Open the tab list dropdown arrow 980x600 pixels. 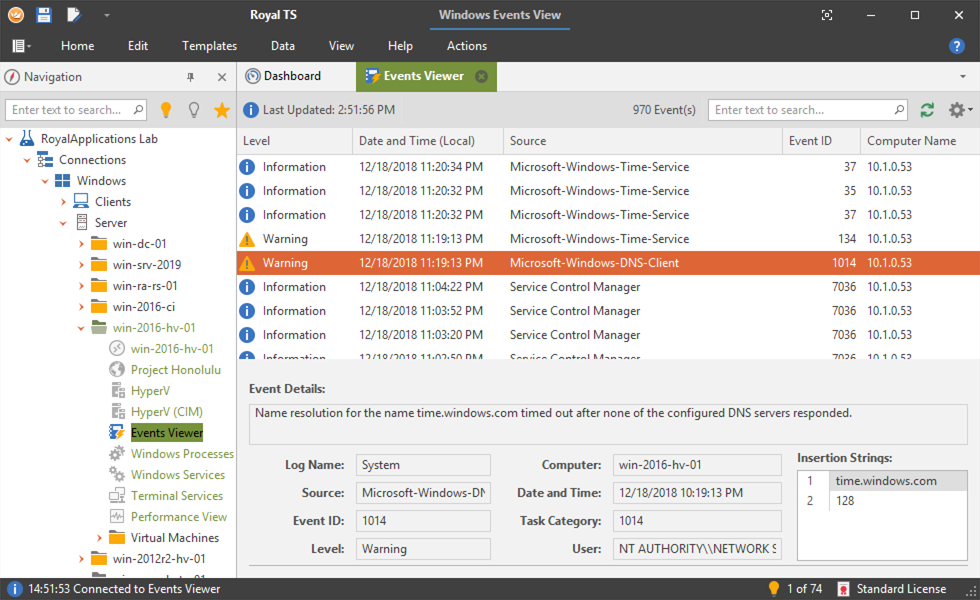coord(962,77)
